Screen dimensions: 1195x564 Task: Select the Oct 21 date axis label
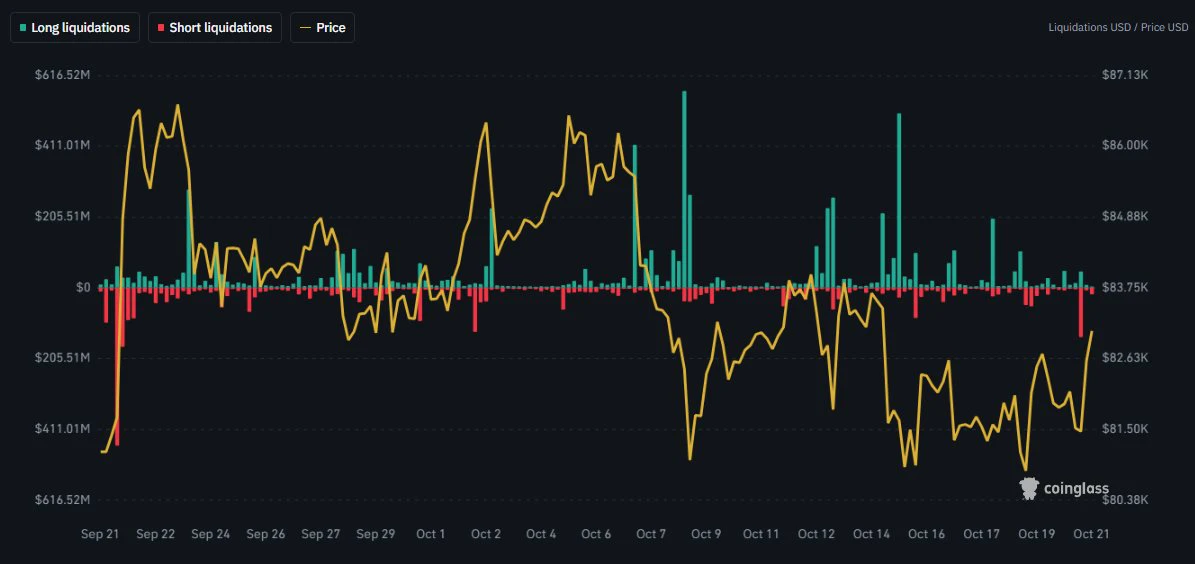coord(1091,534)
